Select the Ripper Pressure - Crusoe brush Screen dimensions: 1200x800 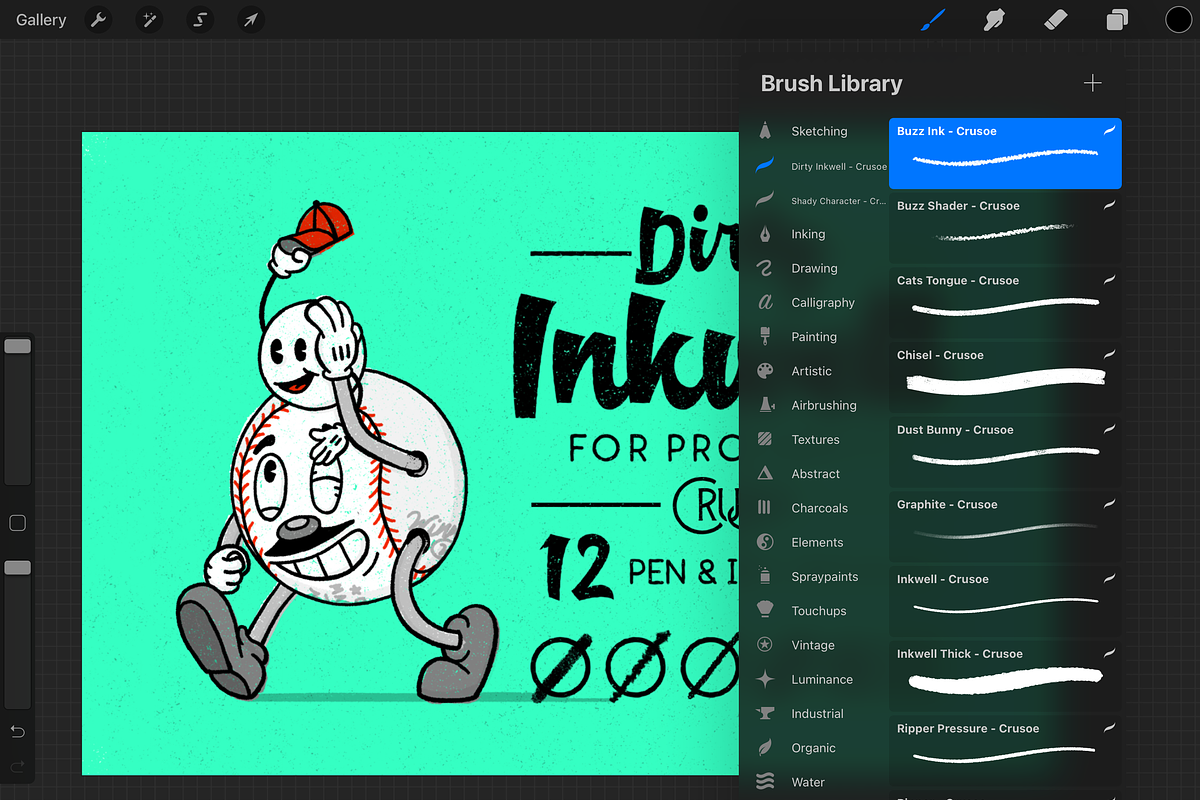(x=1005, y=751)
